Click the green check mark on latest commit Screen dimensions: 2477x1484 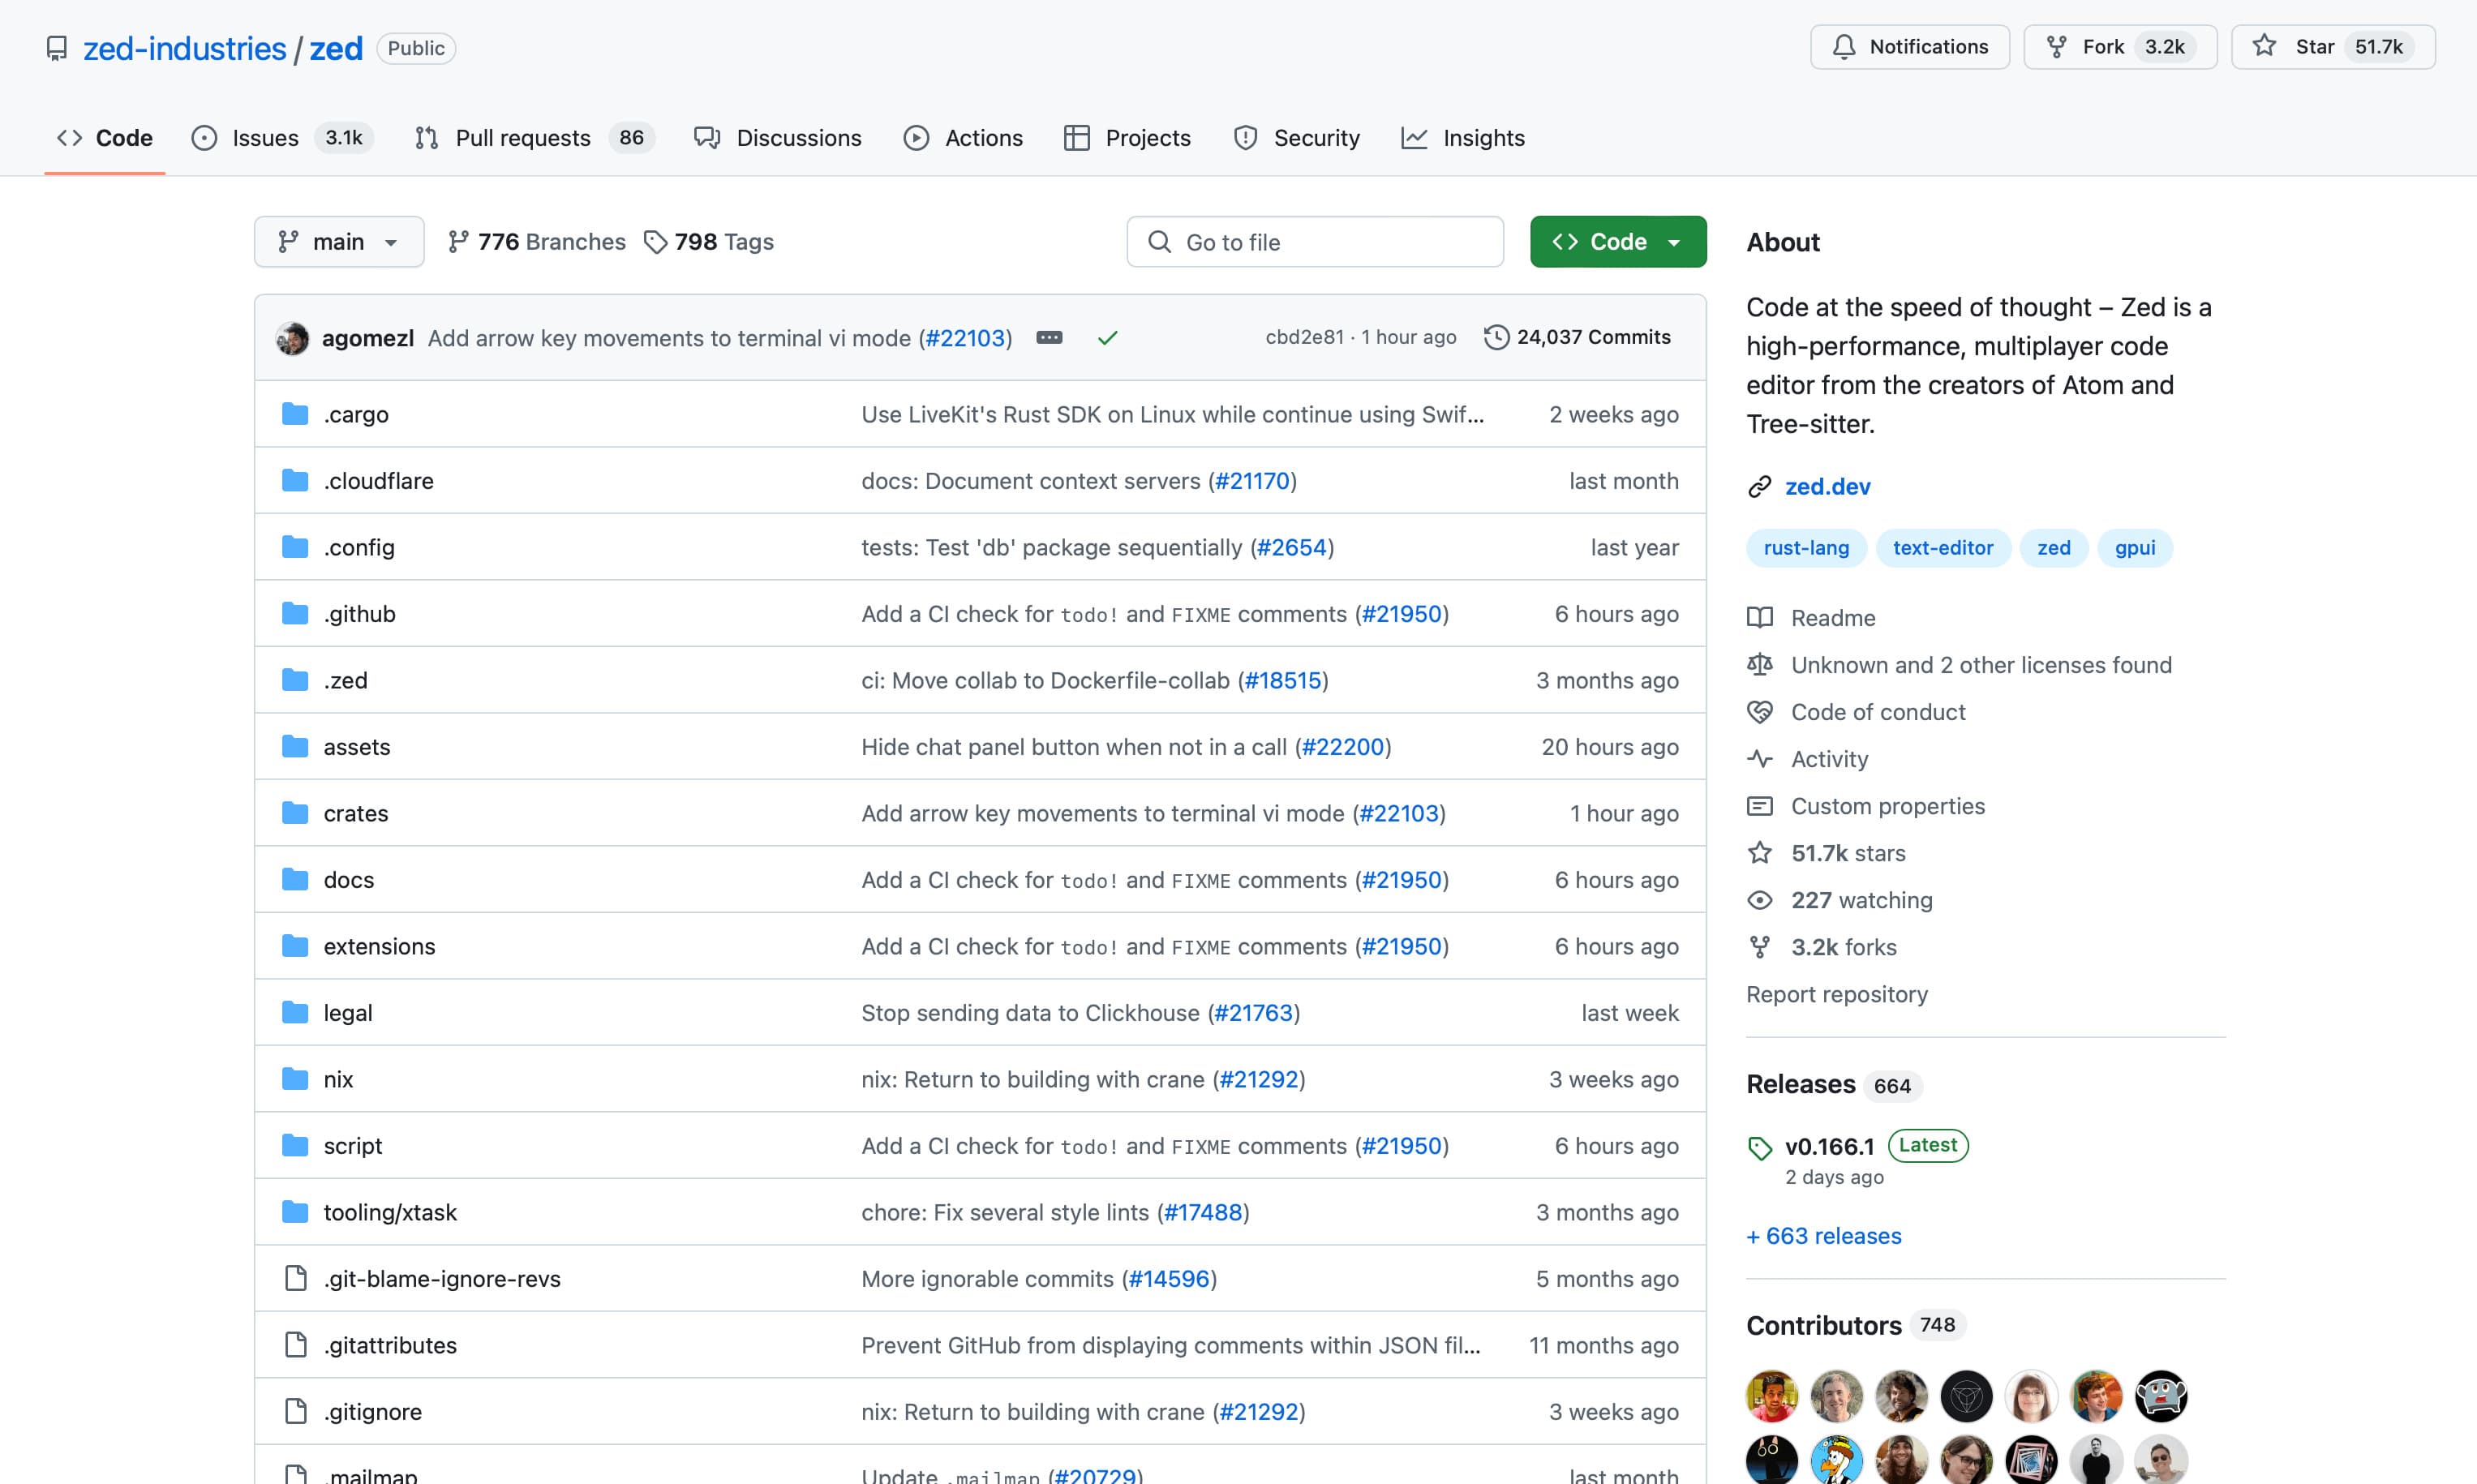coord(1107,338)
